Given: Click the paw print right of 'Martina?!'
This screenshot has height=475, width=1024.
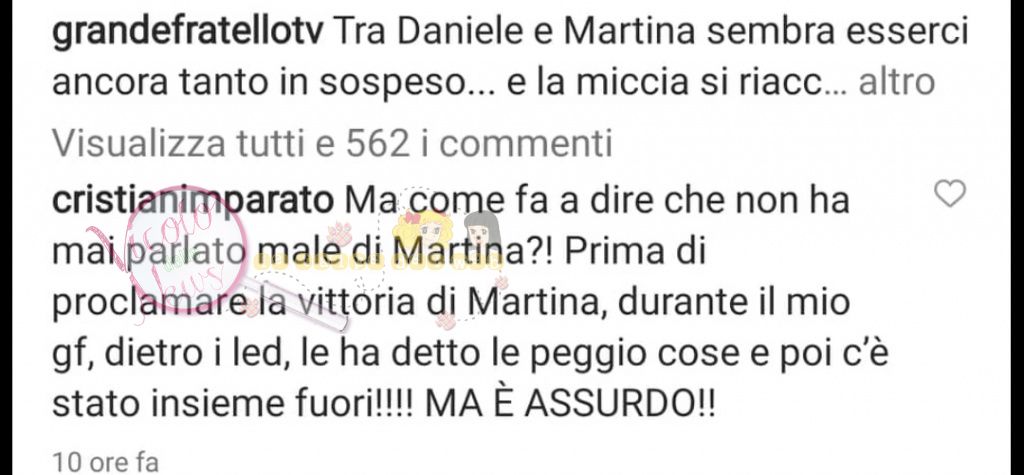Looking at the screenshot, I should coord(501,283).
